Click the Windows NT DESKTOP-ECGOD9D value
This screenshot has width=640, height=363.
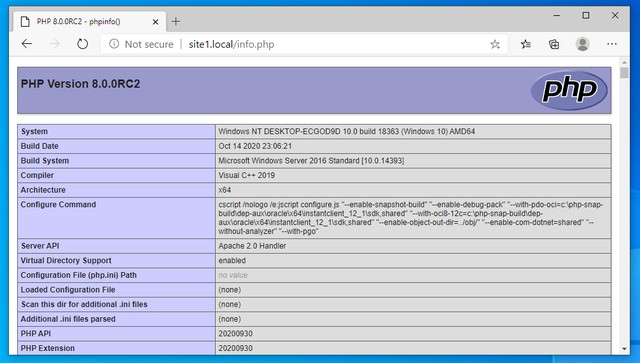pyautogui.click(x=347, y=131)
